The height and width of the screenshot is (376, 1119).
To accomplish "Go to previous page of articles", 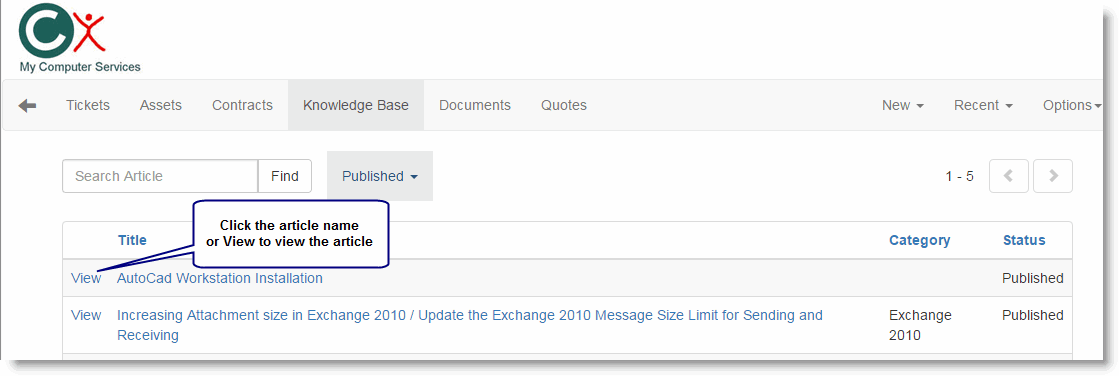I will click(x=1008, y=176).
